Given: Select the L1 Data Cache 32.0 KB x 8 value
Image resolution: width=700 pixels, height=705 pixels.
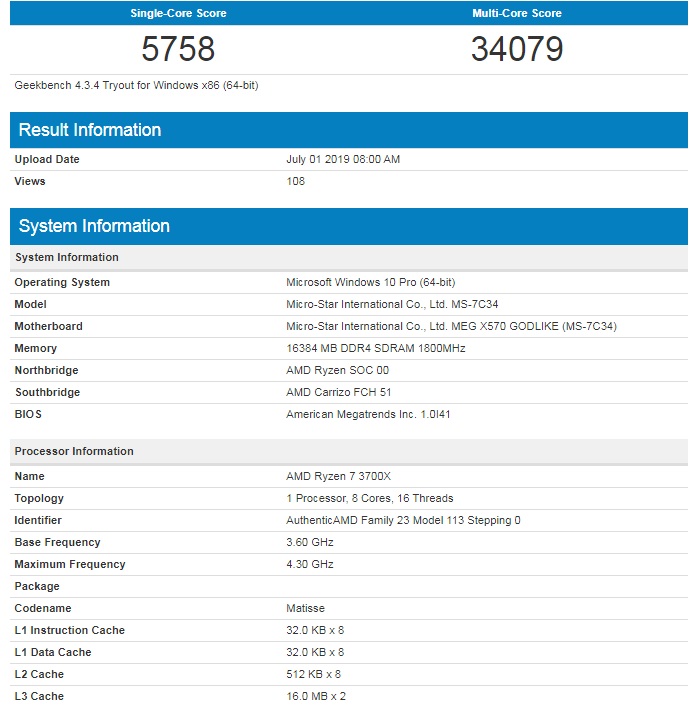Looking at the screenshot, I should coord(315,652).
